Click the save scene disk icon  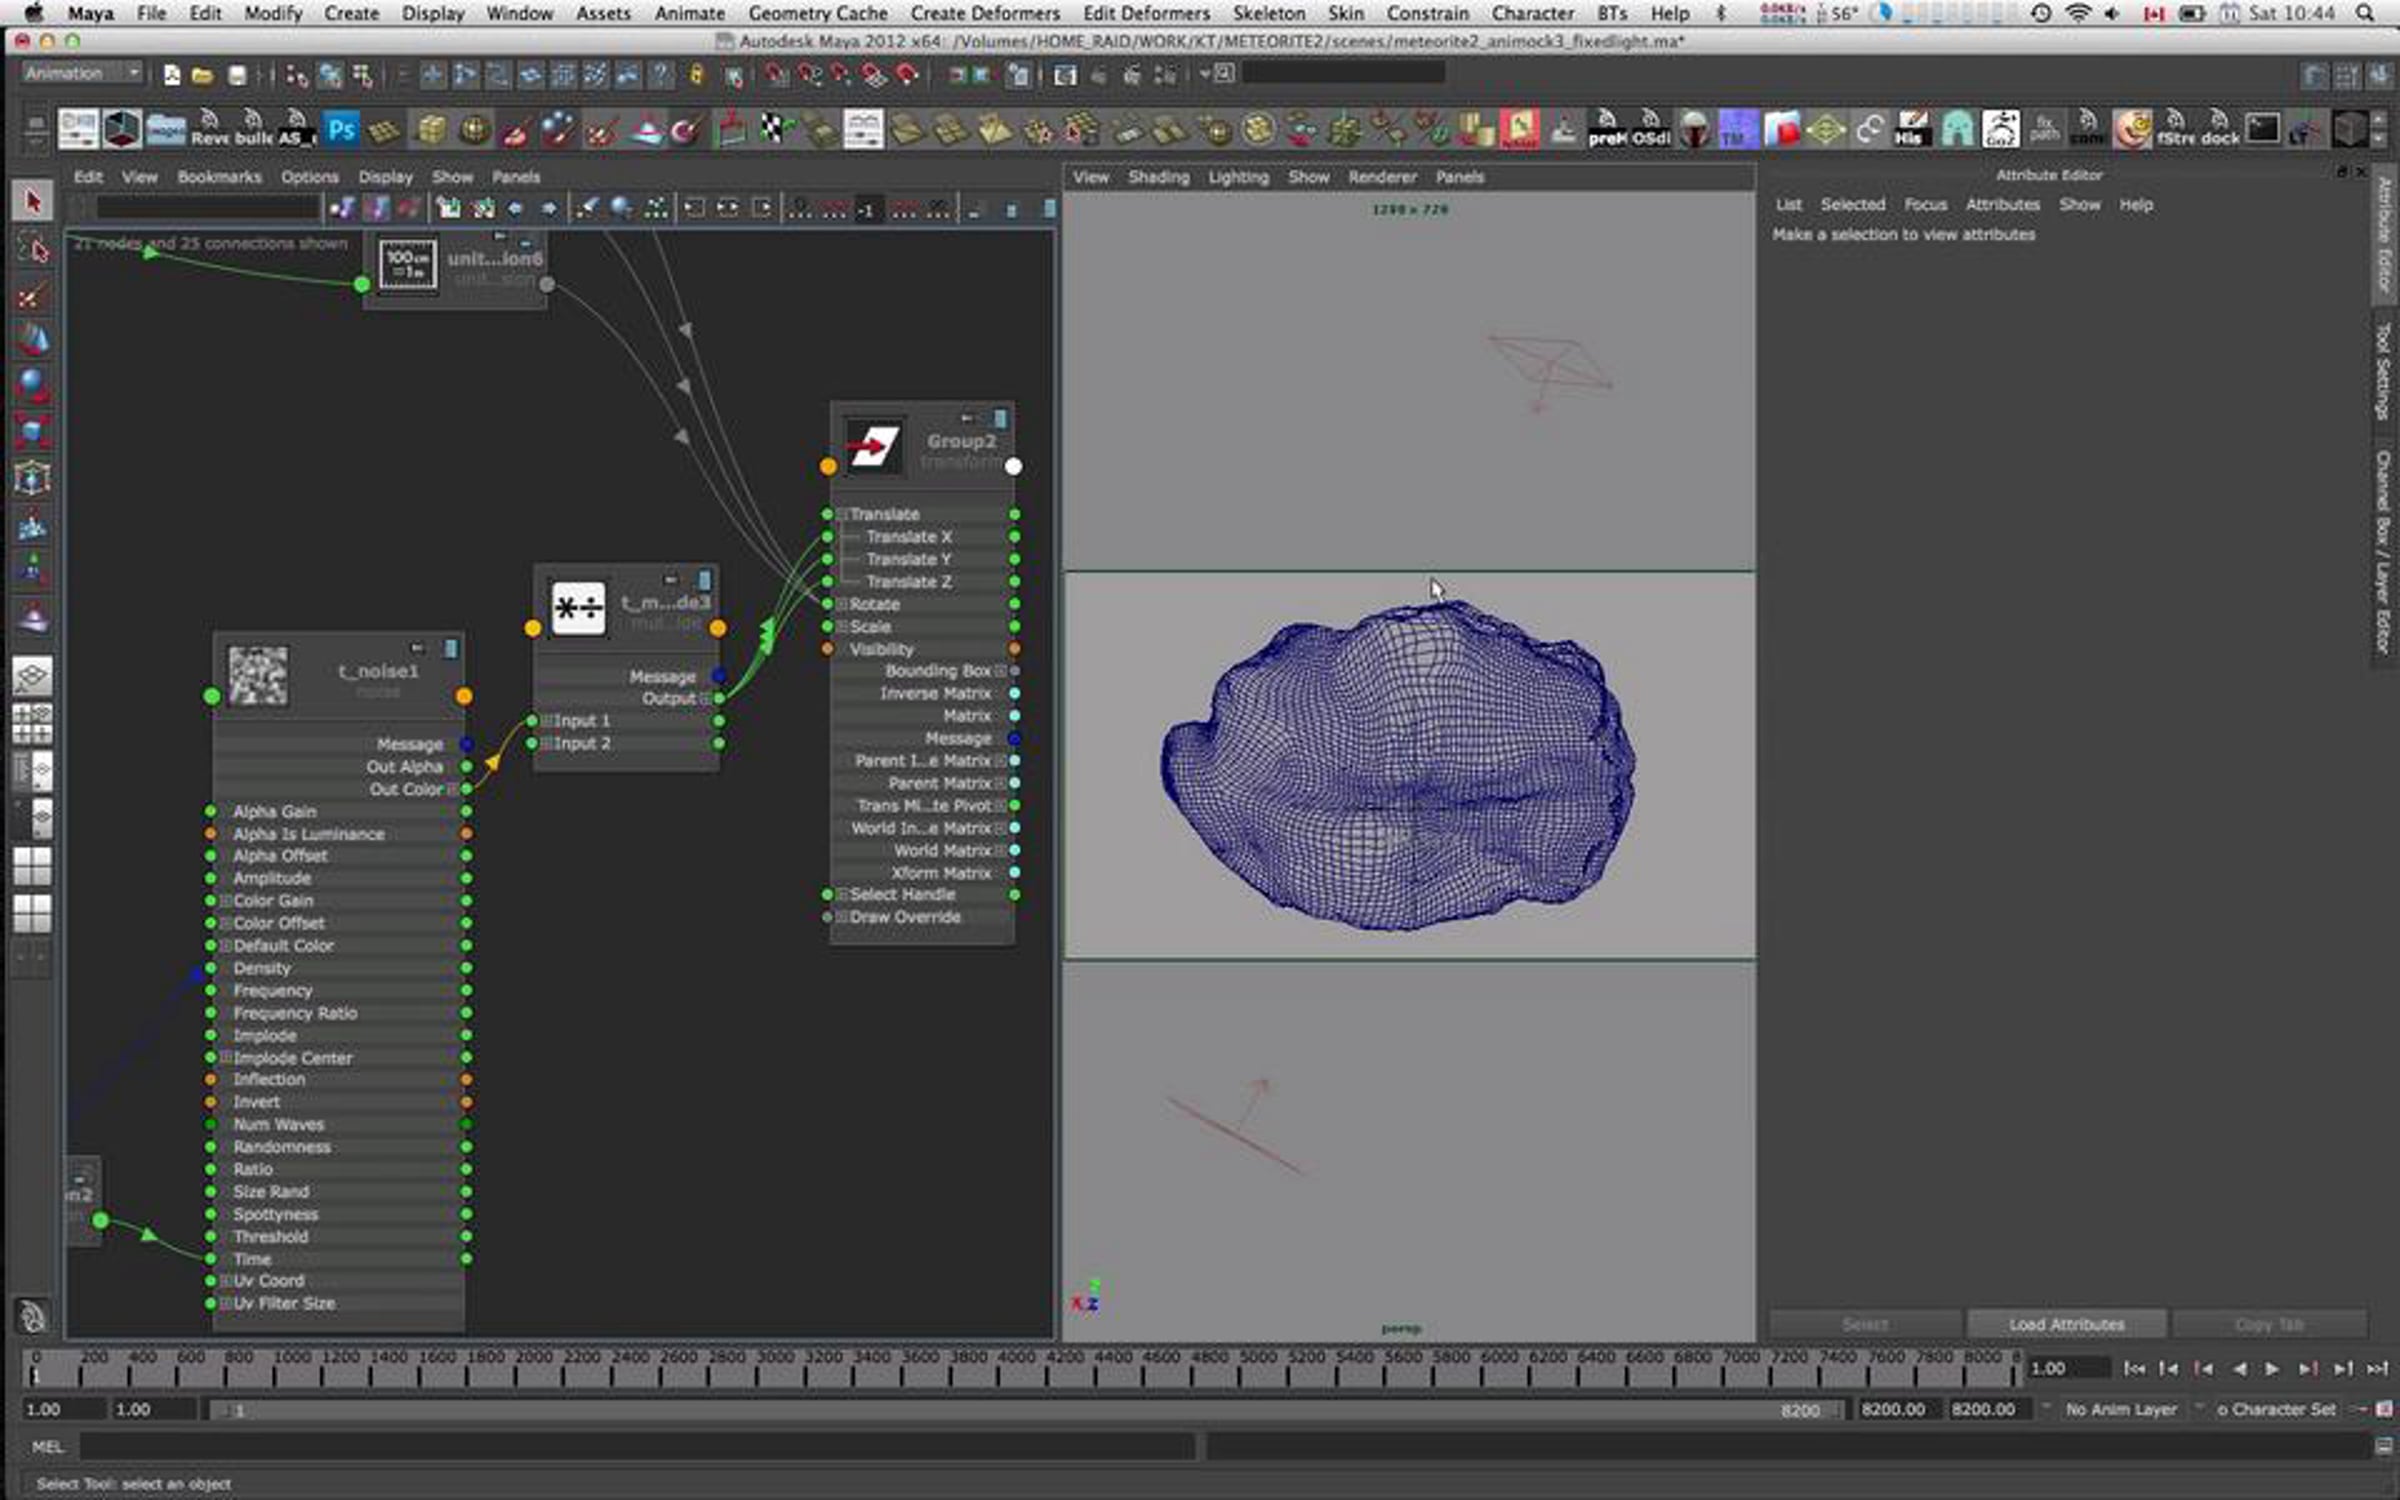pyautogui.click(x=237, y=75)
